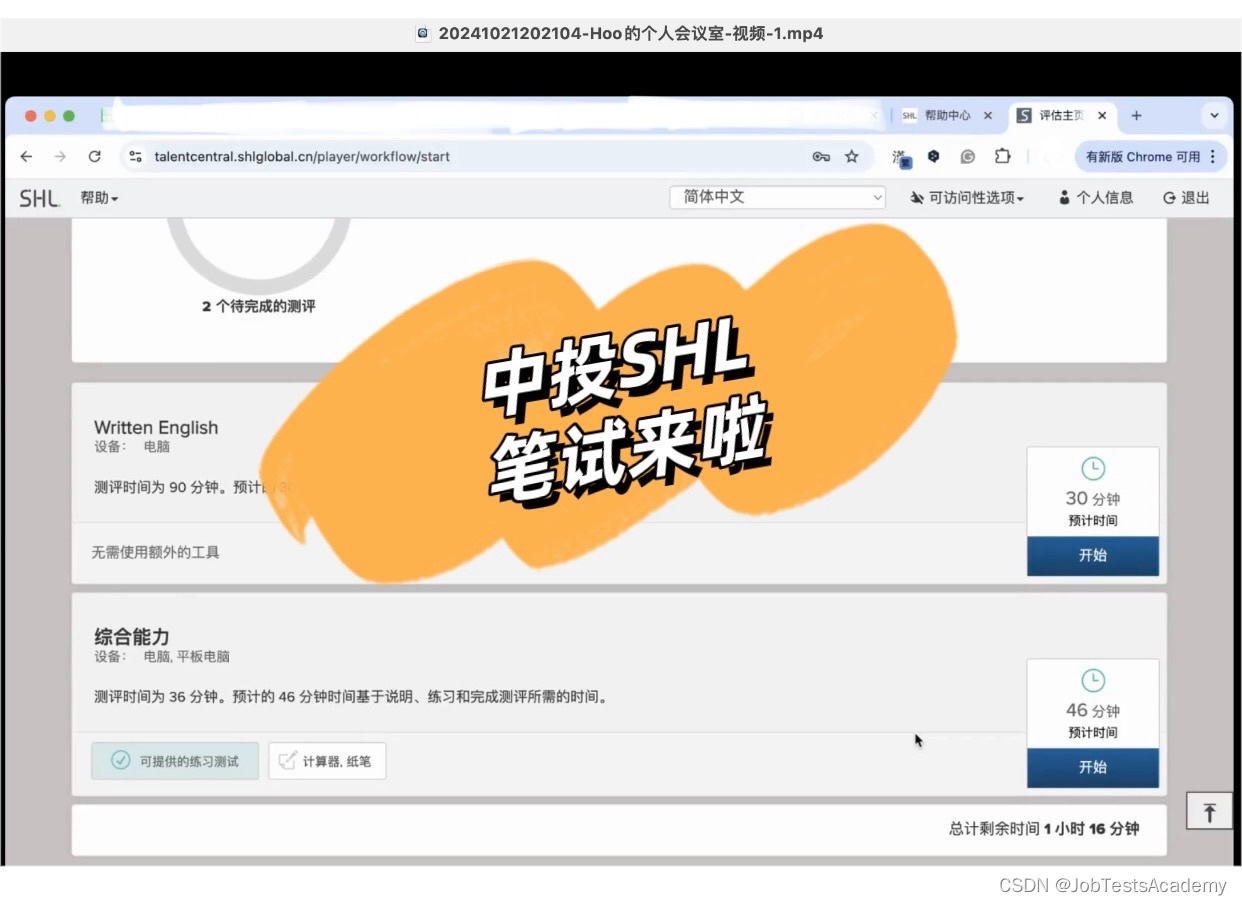Open the translation extension icon
Image resolution: width=1242 pixels, height=905 pixels.
point(900,157)
